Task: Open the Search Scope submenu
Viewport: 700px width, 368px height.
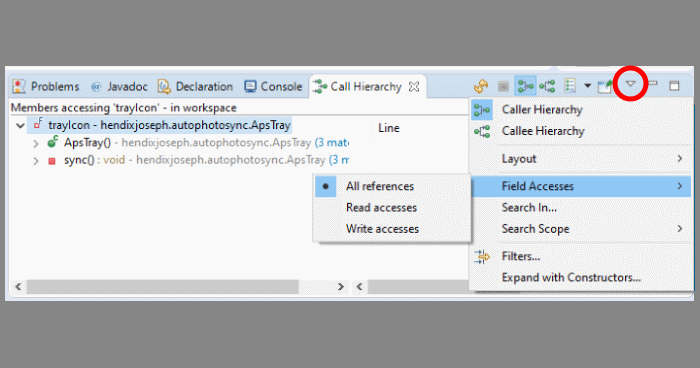Action: coord(580,229)
